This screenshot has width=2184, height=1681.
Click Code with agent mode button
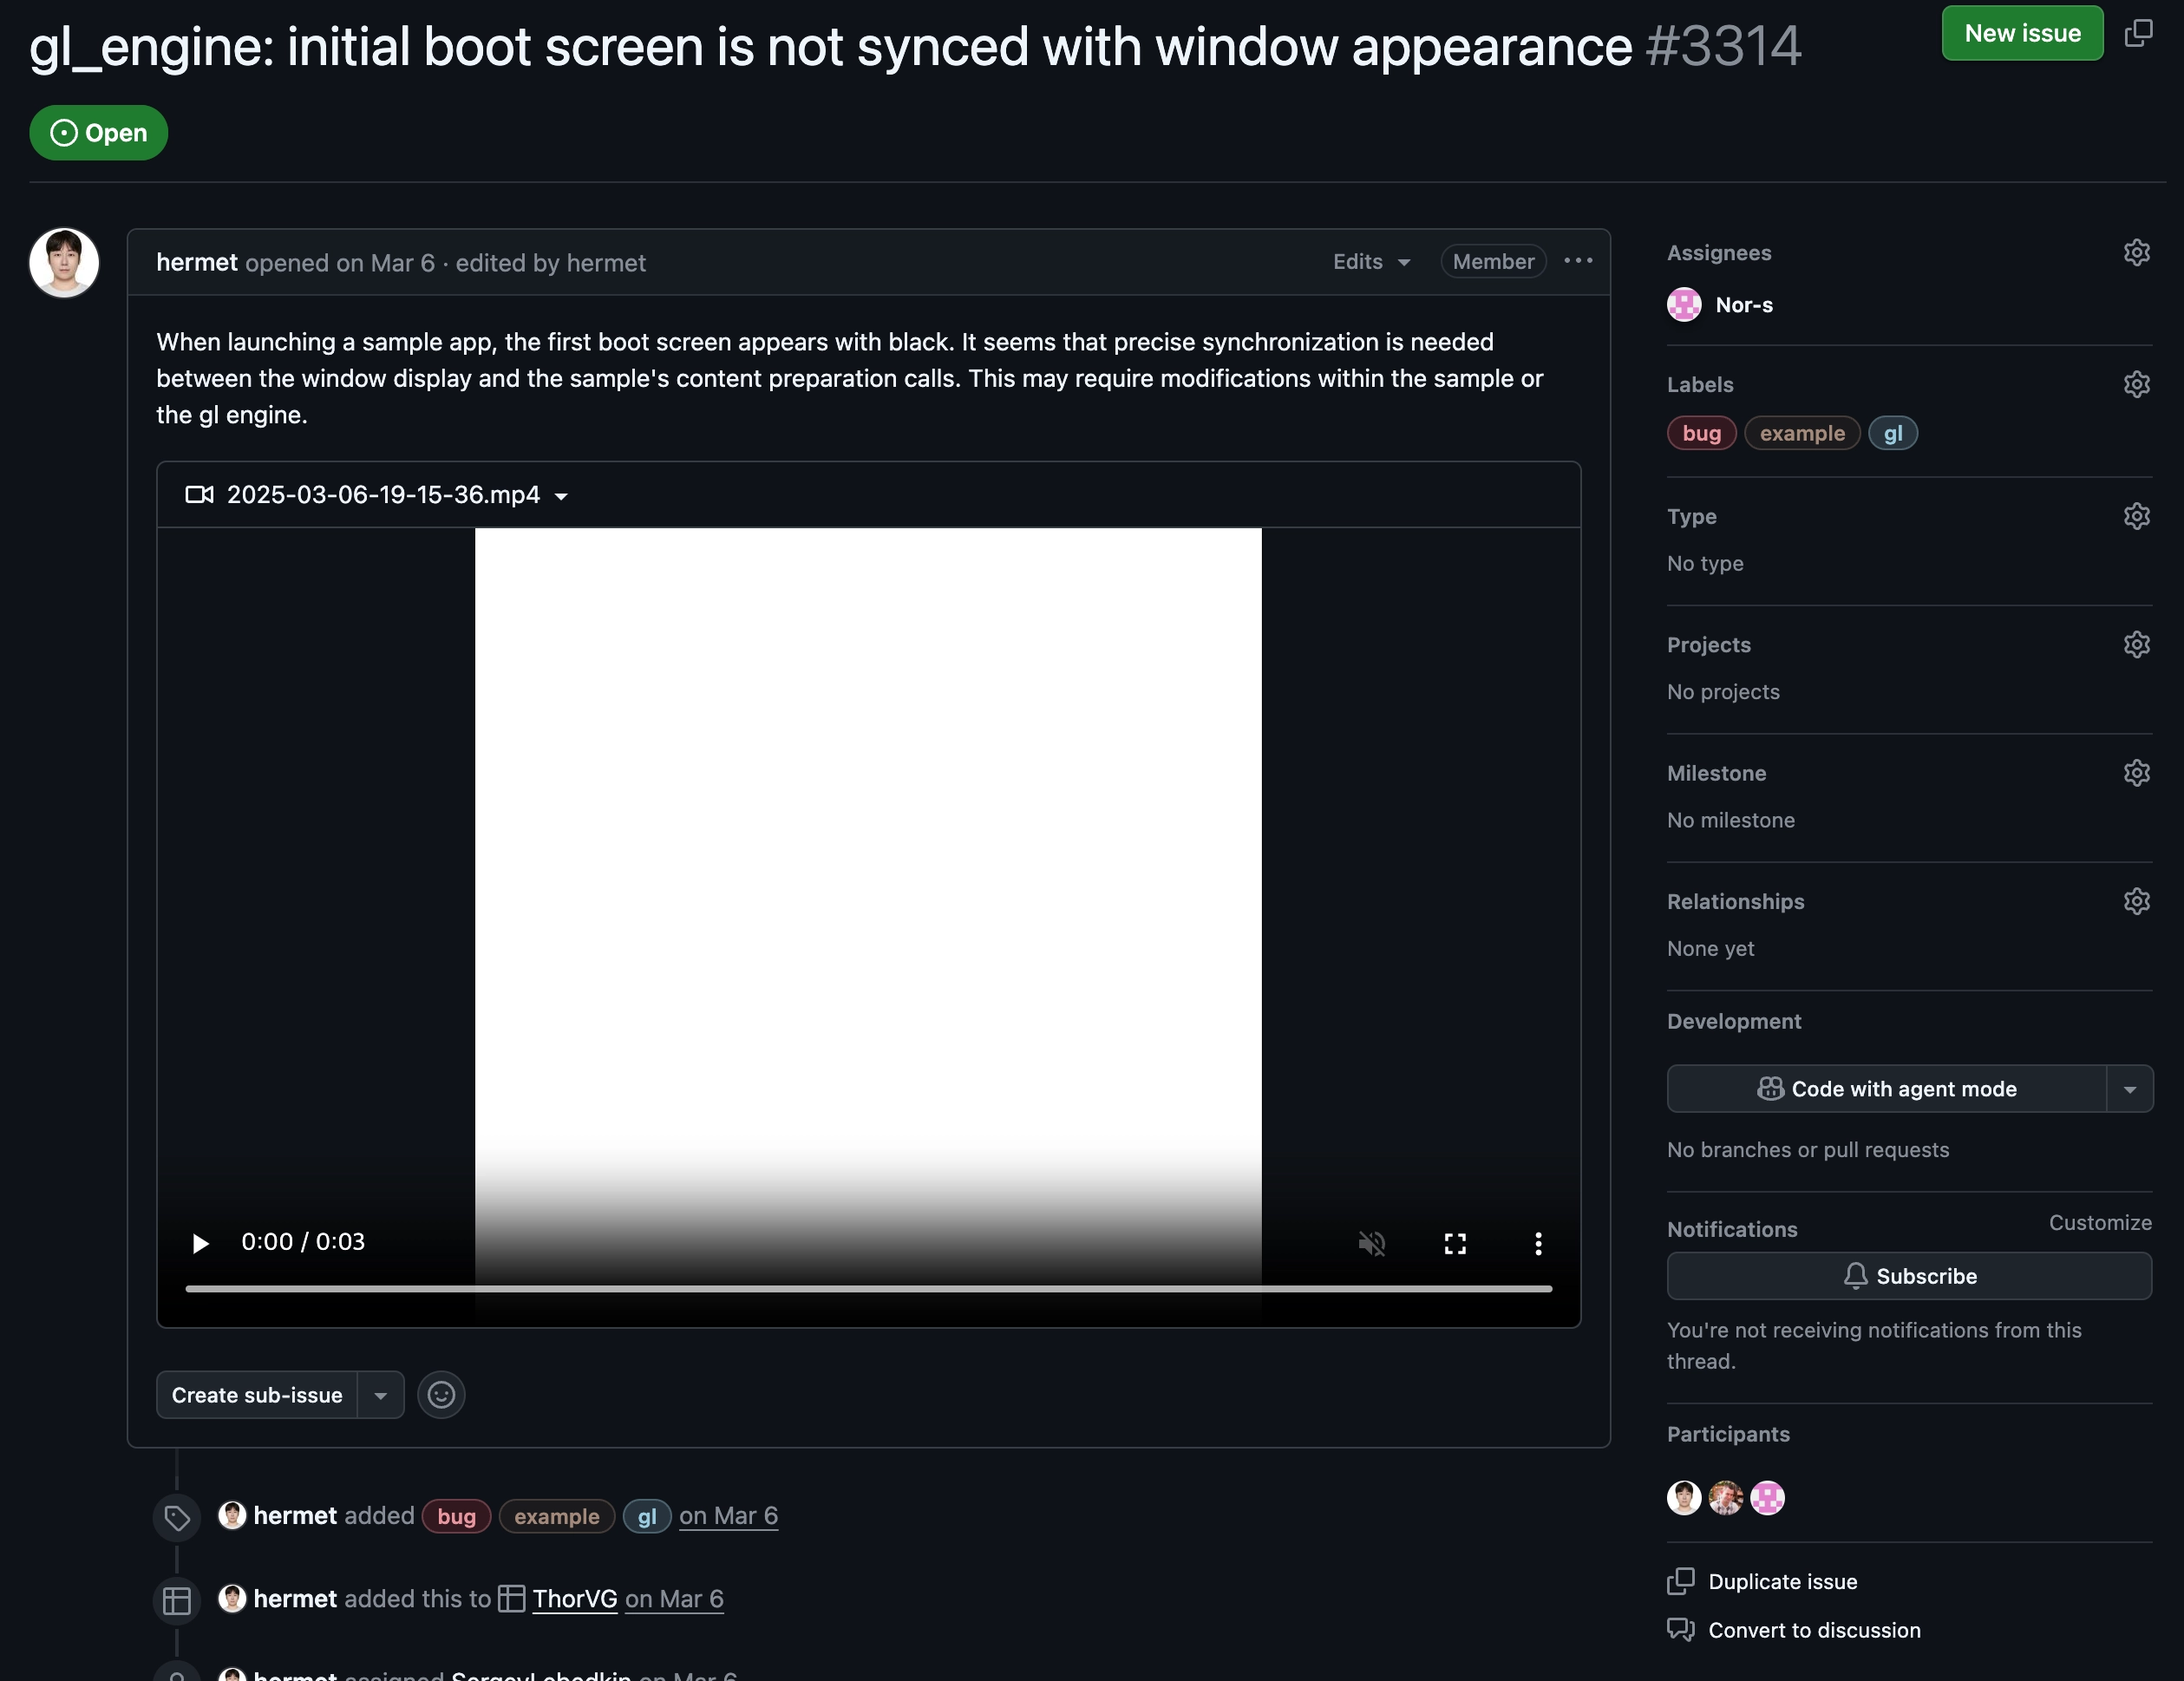coord(1887,1089)
